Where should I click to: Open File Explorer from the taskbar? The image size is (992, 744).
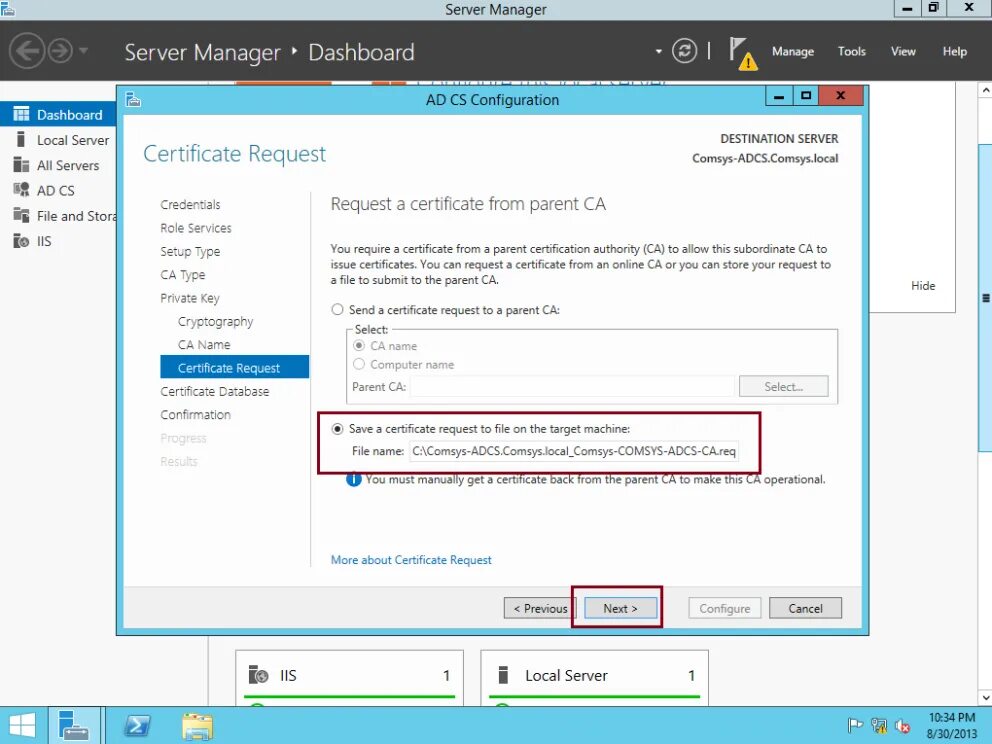pyautogui.click(x=197, y=726)
